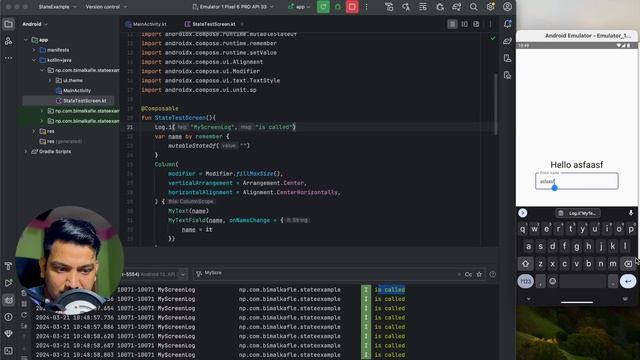Open the user account profile icon

pyautogui.click(x=507, y=7)
